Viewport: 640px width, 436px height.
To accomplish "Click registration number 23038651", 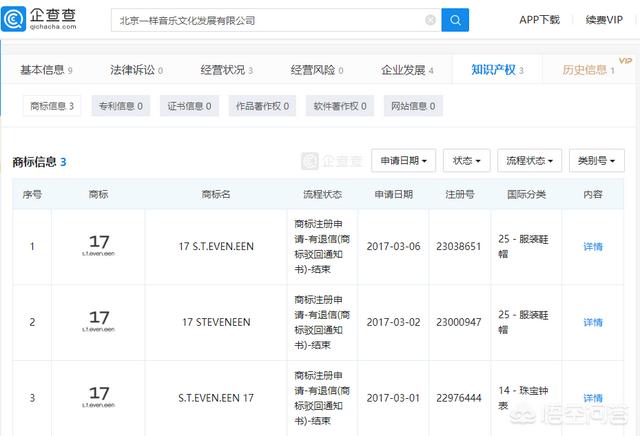I will (x=459, y=247).
